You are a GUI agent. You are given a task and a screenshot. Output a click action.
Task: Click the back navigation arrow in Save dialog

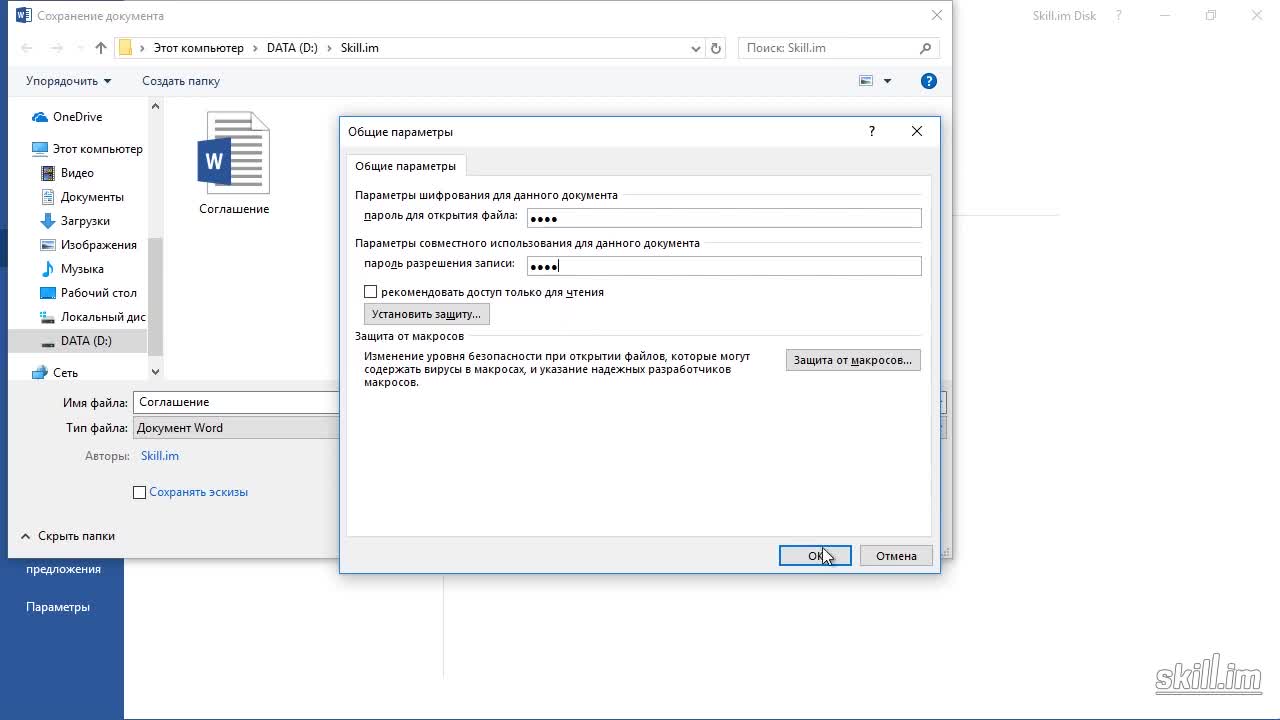(27, 48)
